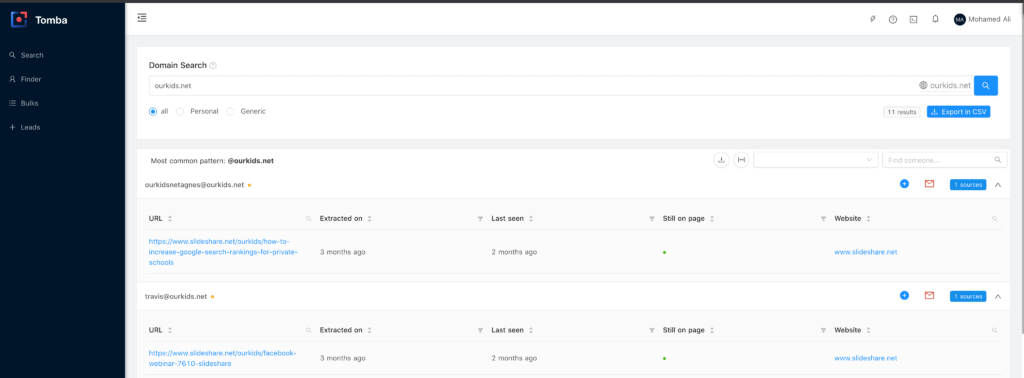1024x378 pixels.
Task: Send email to travis@ourkids.net via envelope icon
Action: pyautogui.click(x=929, y=295)
